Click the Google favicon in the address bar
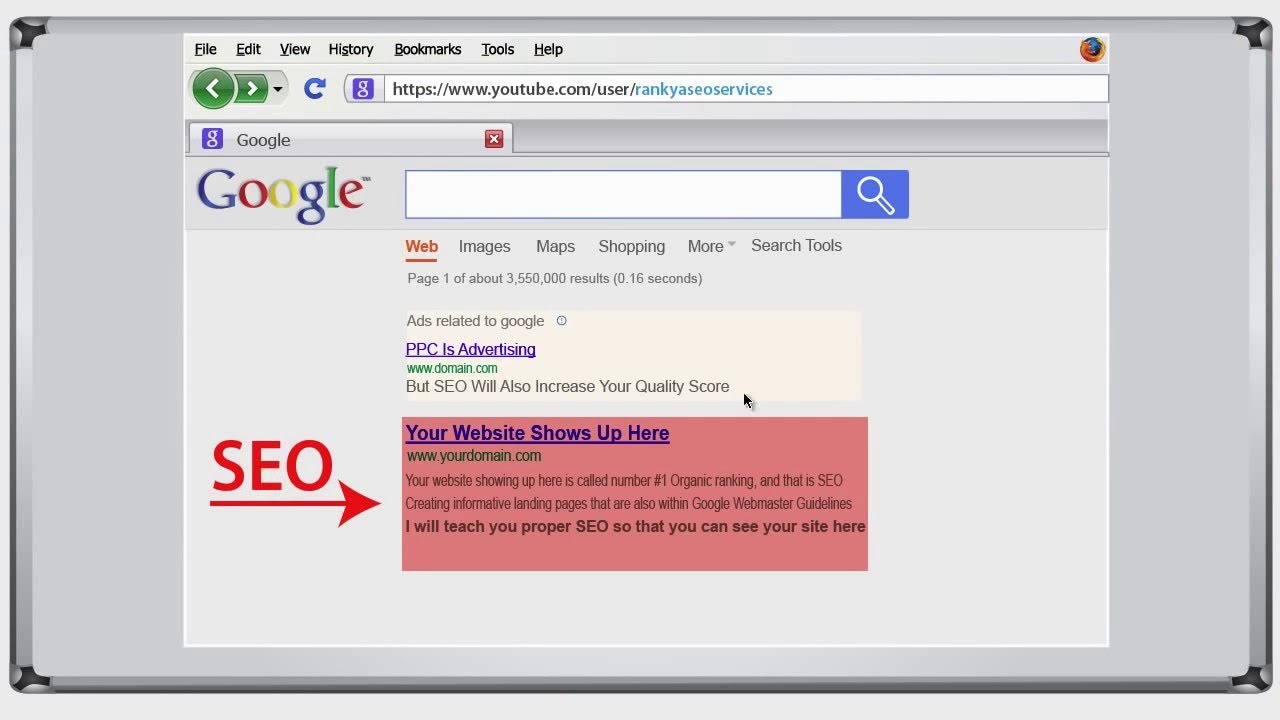This screenshot has width=1280, height=720. click(362, 89)
